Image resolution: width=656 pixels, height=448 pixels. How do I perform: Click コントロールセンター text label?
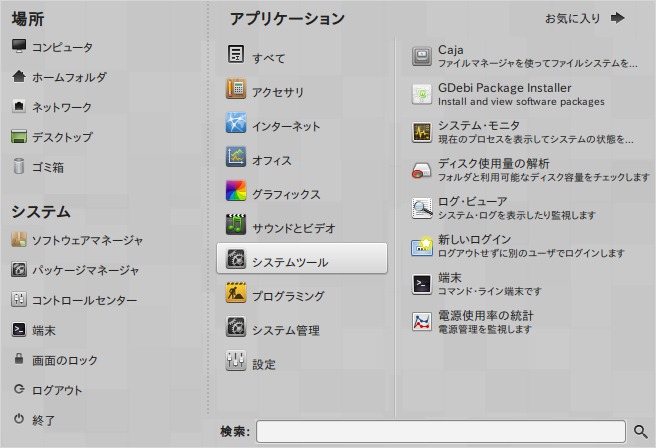click(85, 301)
